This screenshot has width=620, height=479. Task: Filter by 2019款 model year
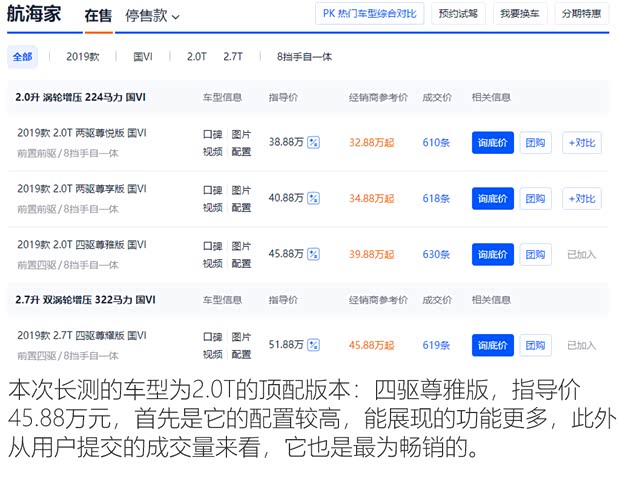coord(83,57)
